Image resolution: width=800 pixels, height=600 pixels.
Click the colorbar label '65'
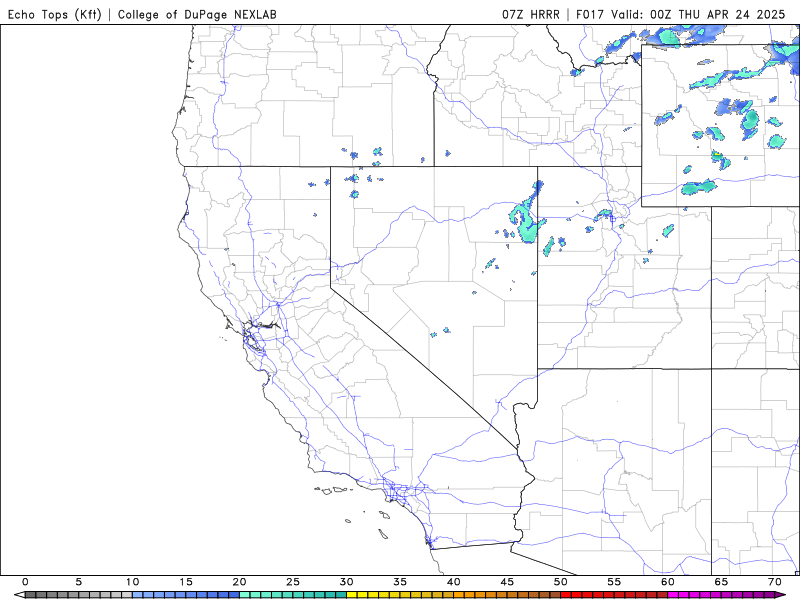click(721, 582)
